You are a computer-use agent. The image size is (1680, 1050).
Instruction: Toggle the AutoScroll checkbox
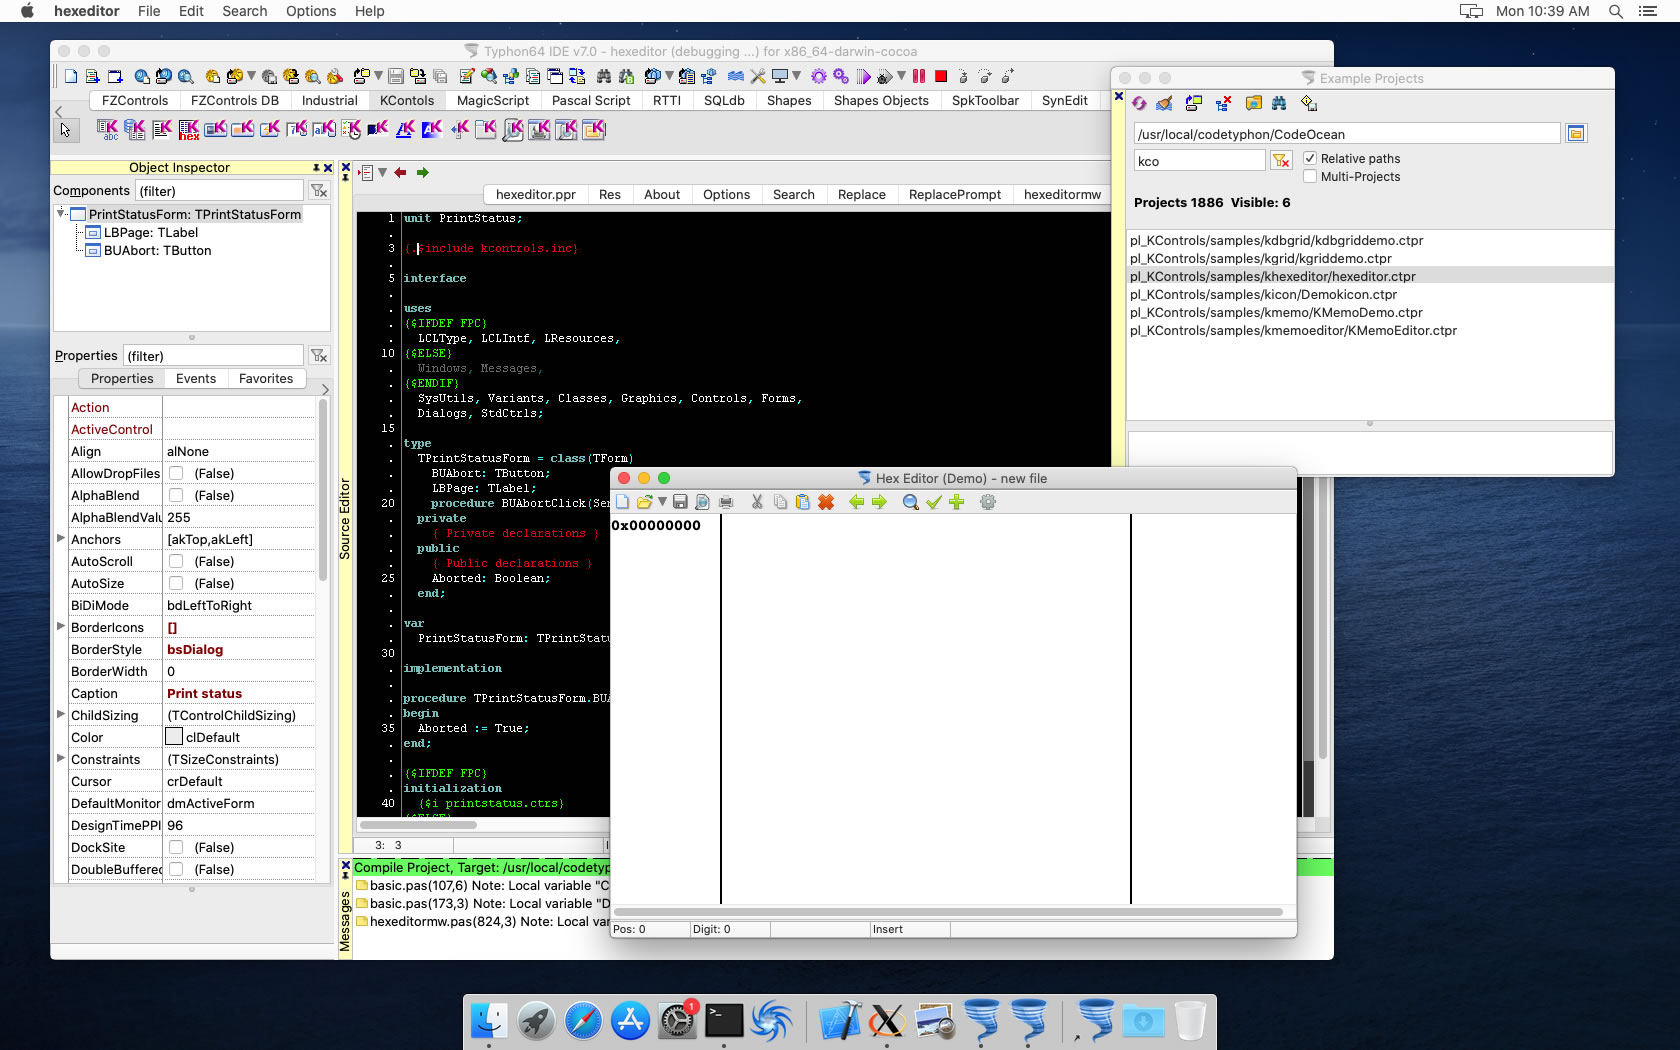(x=176, y=561)
